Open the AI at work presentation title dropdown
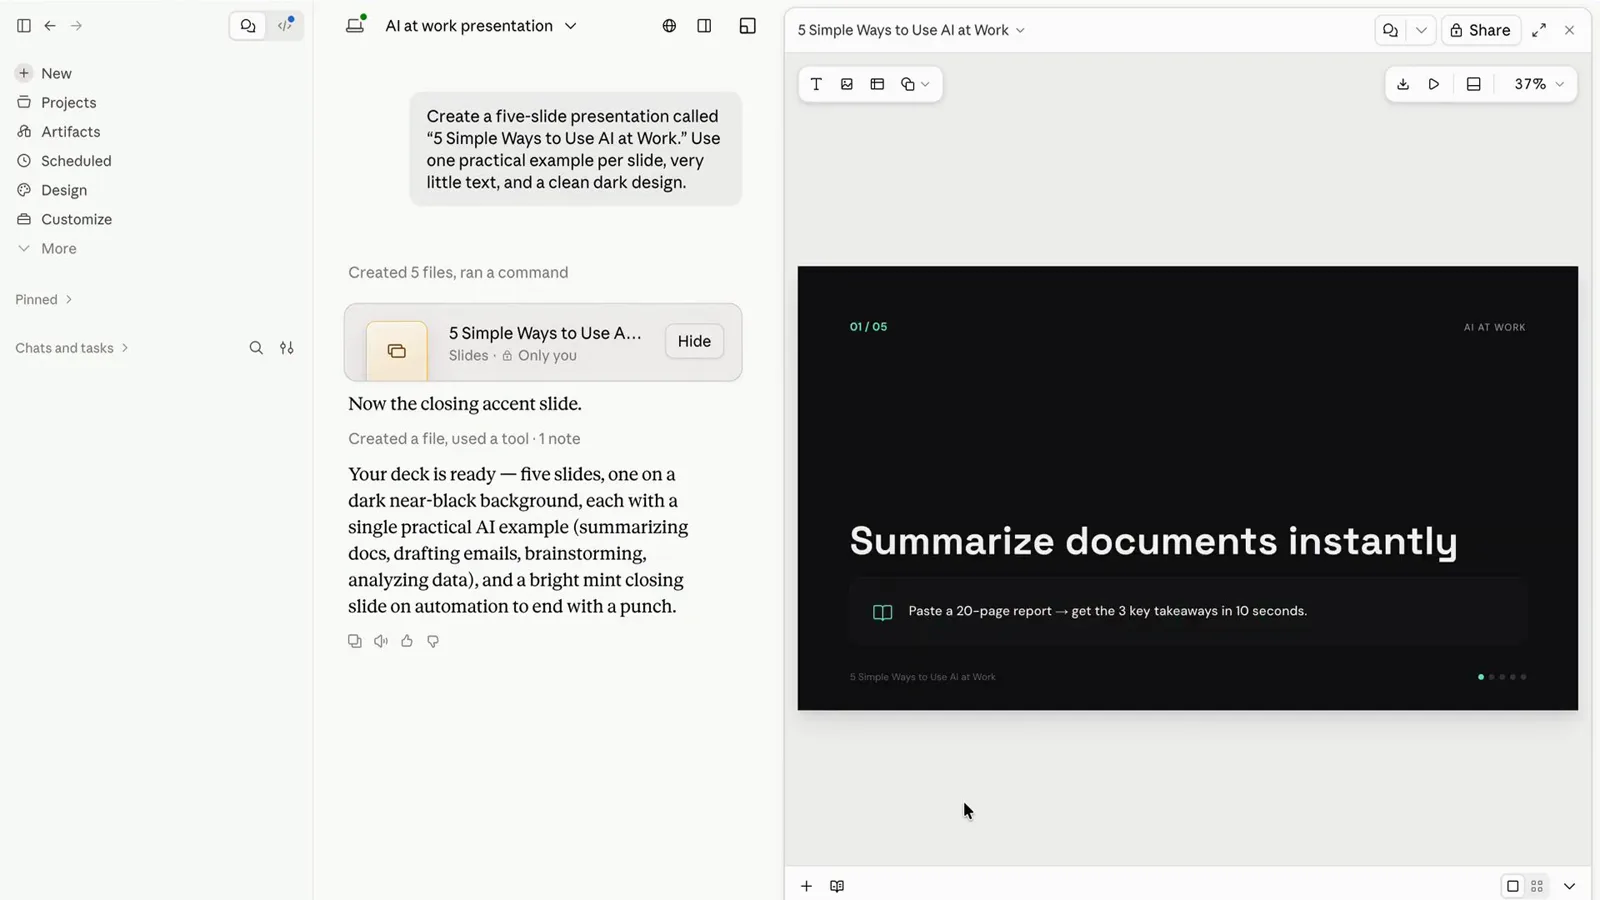Screen dimensions: 1600x900 point(481,26)
